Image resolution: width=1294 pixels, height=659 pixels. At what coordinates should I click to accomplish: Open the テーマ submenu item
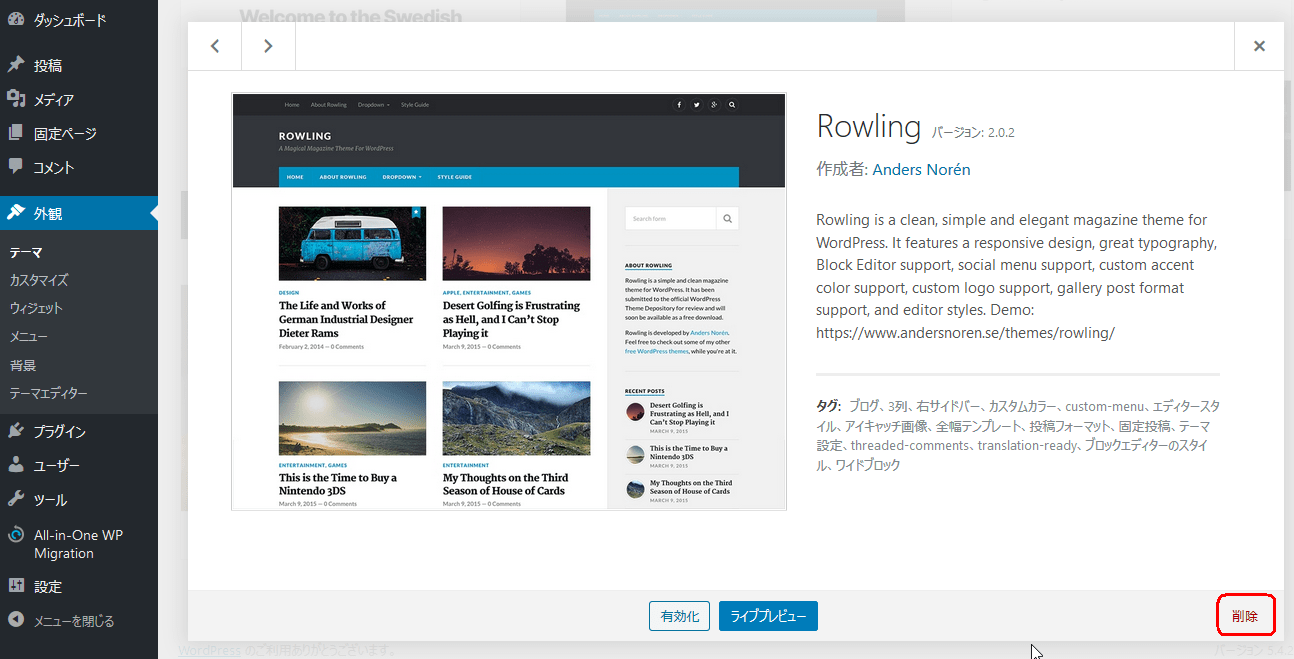click(26, 252)
